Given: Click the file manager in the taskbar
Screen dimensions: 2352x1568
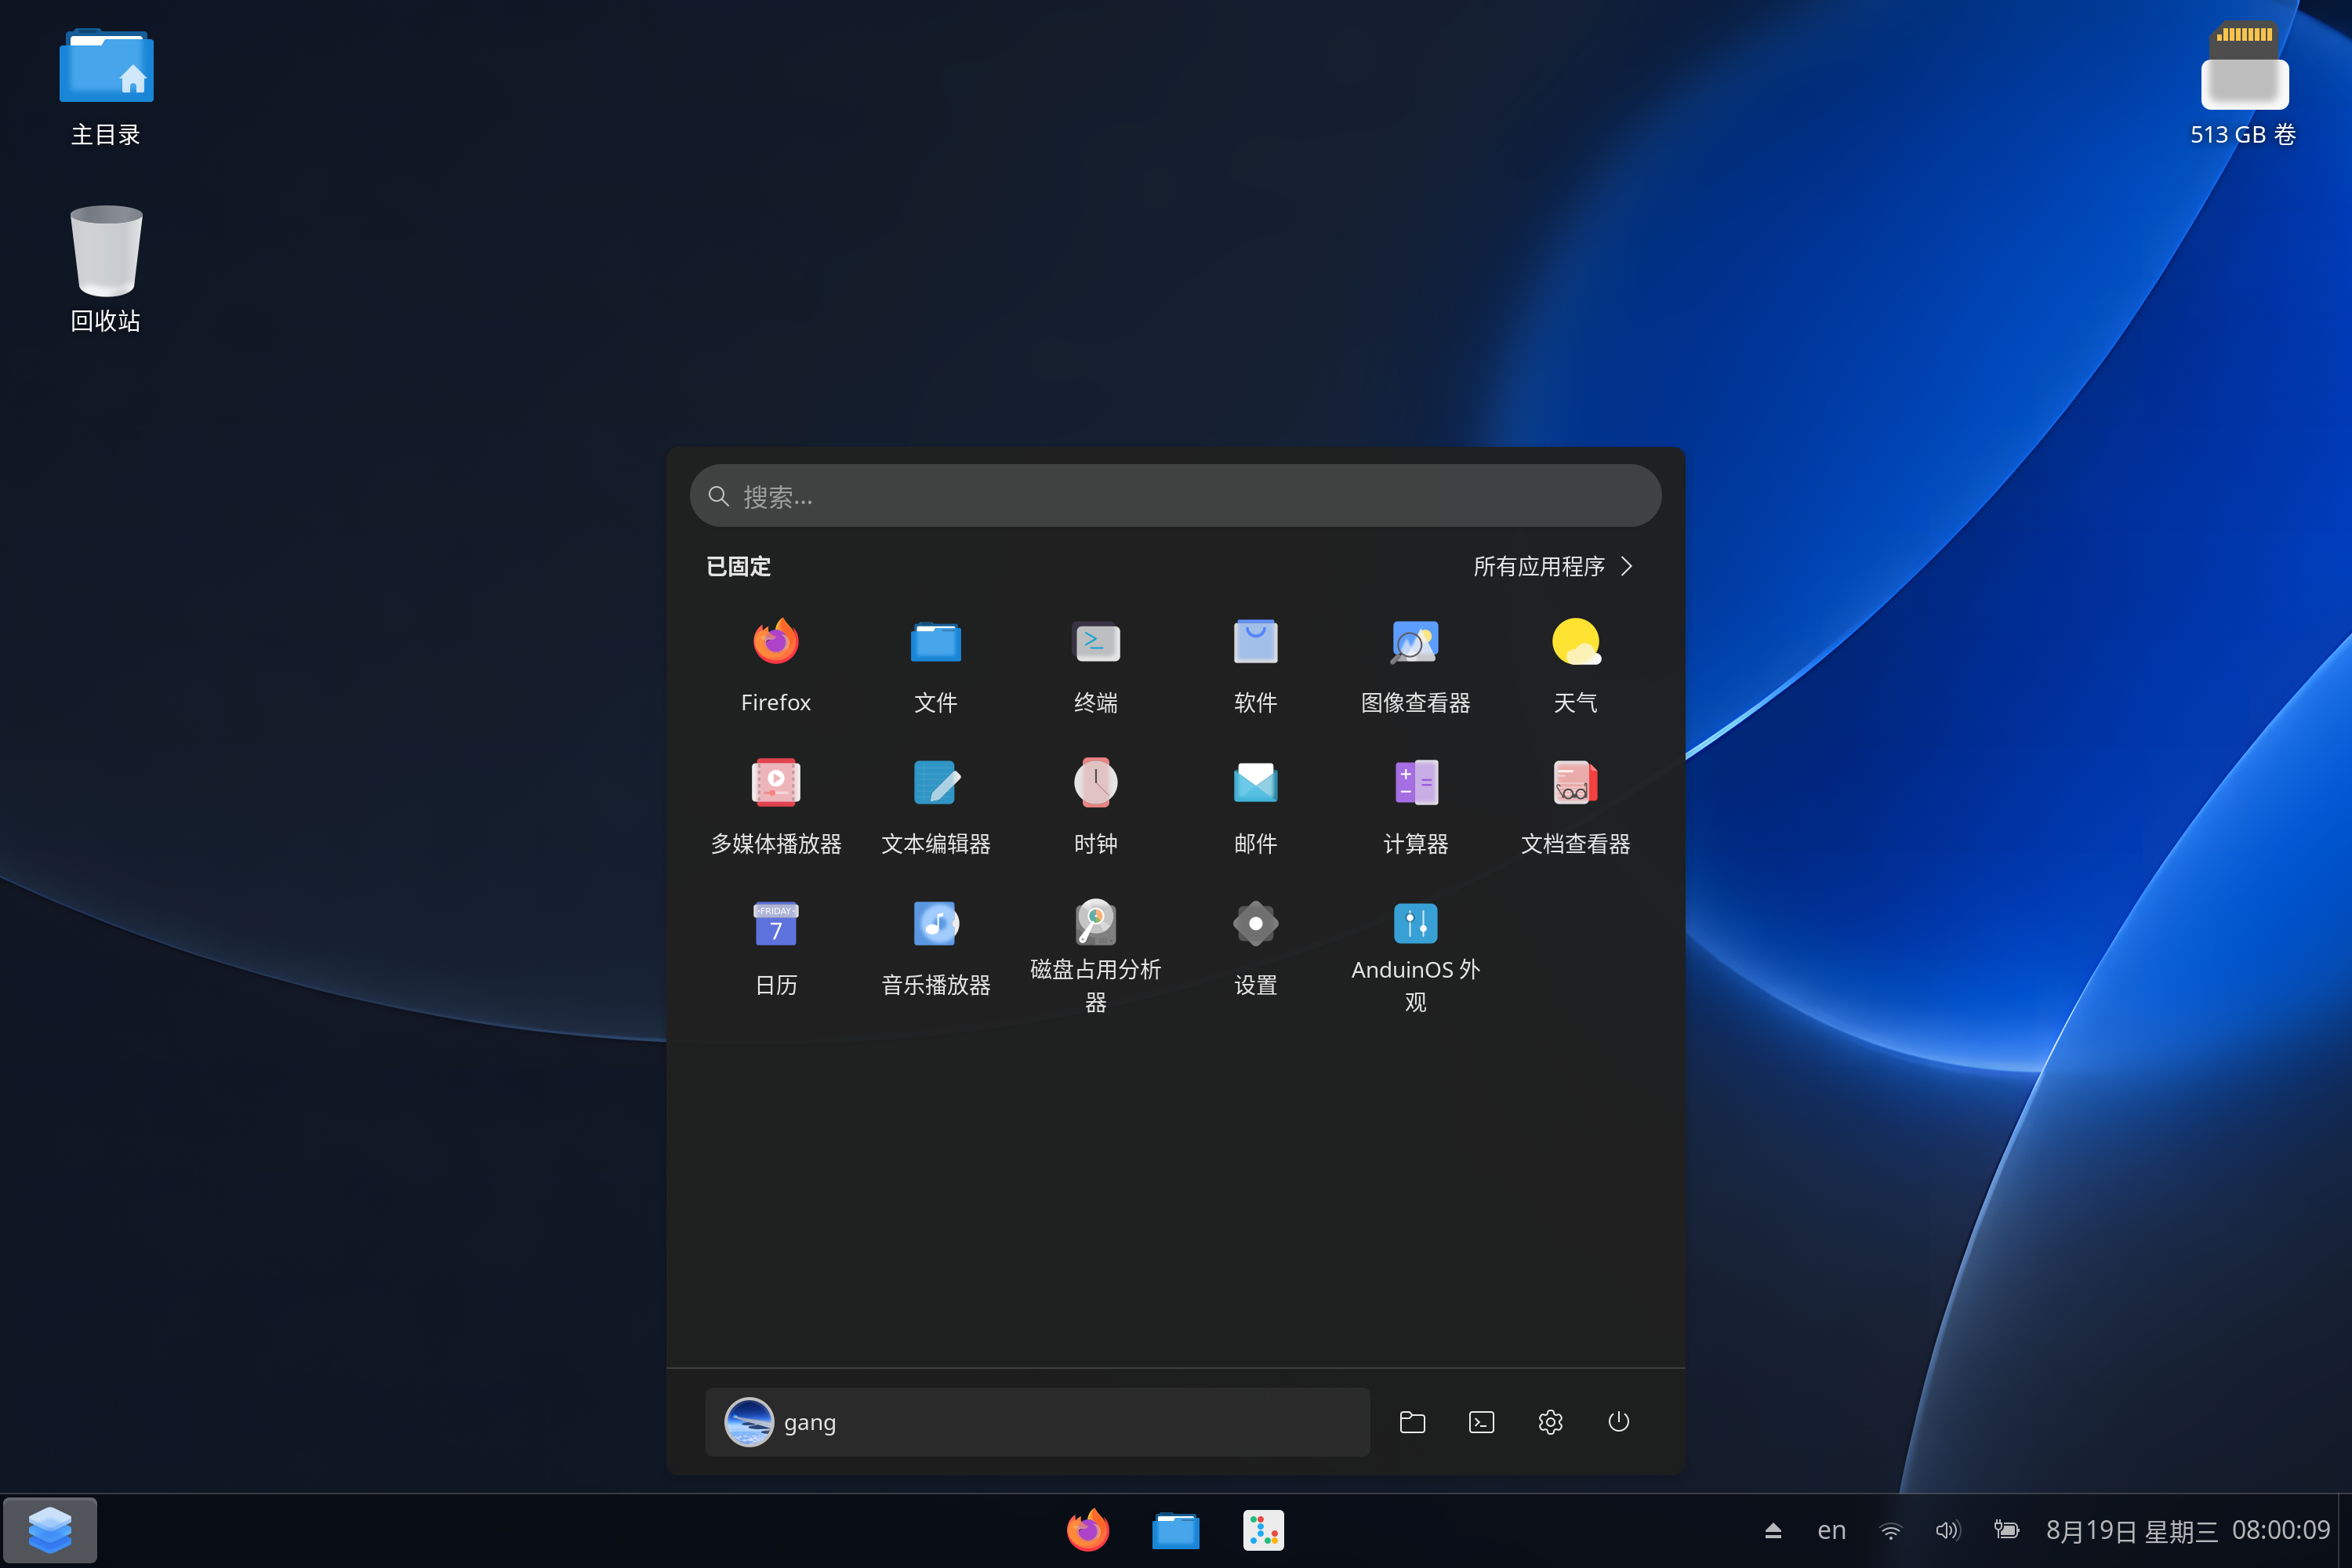Looking at the screenshot, I should click(x=1176, y=1530).
